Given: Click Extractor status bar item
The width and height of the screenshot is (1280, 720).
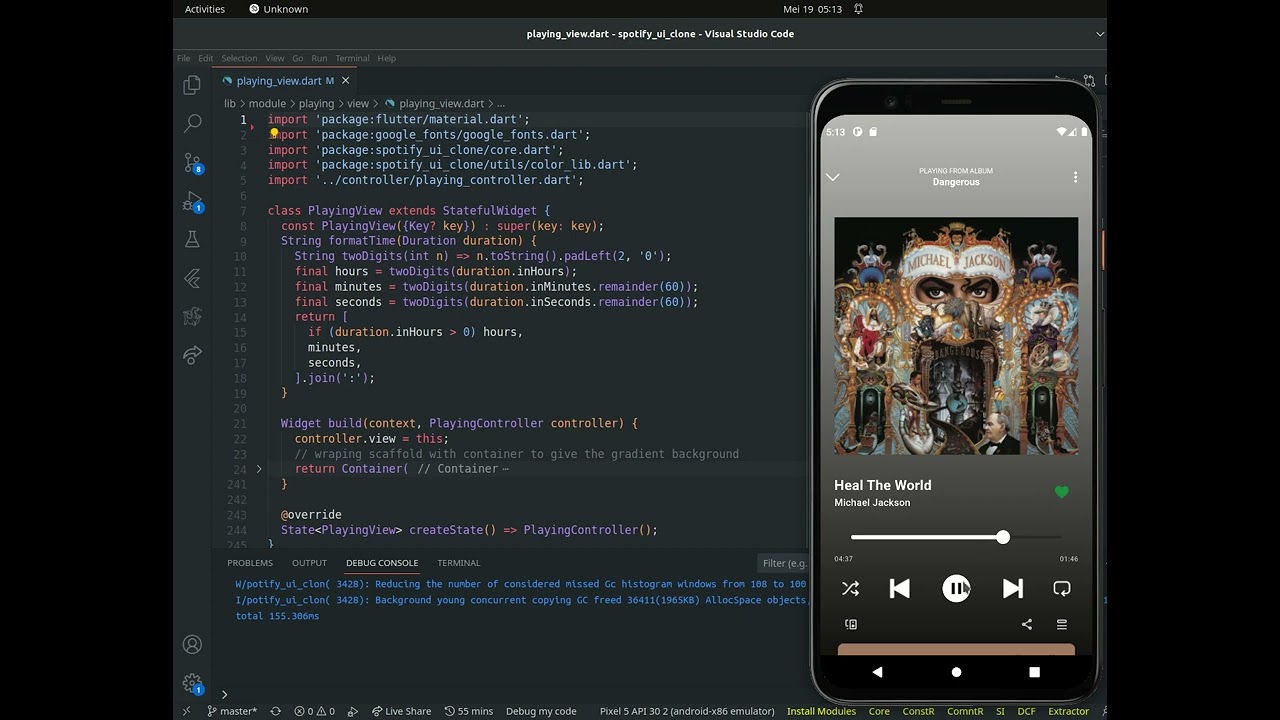Looking at the screenshot, I should coord(1068,711).
